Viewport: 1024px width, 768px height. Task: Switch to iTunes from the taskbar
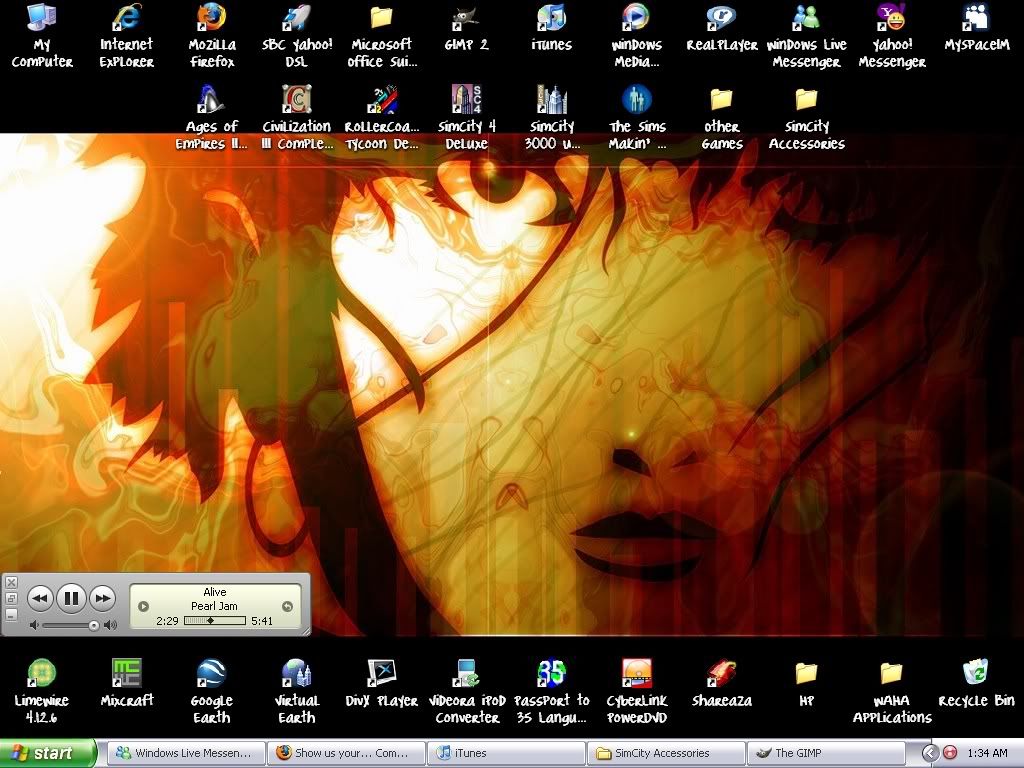[506, 753]
